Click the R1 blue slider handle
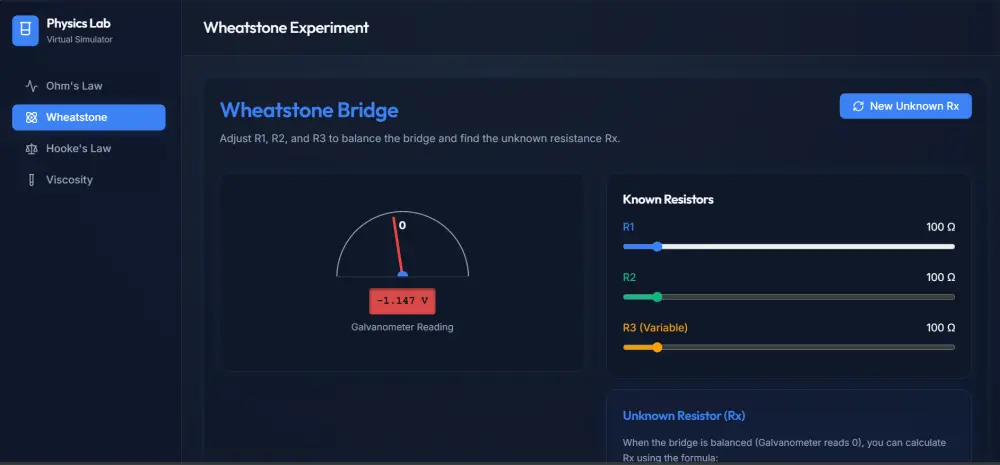 pos(657,247)
